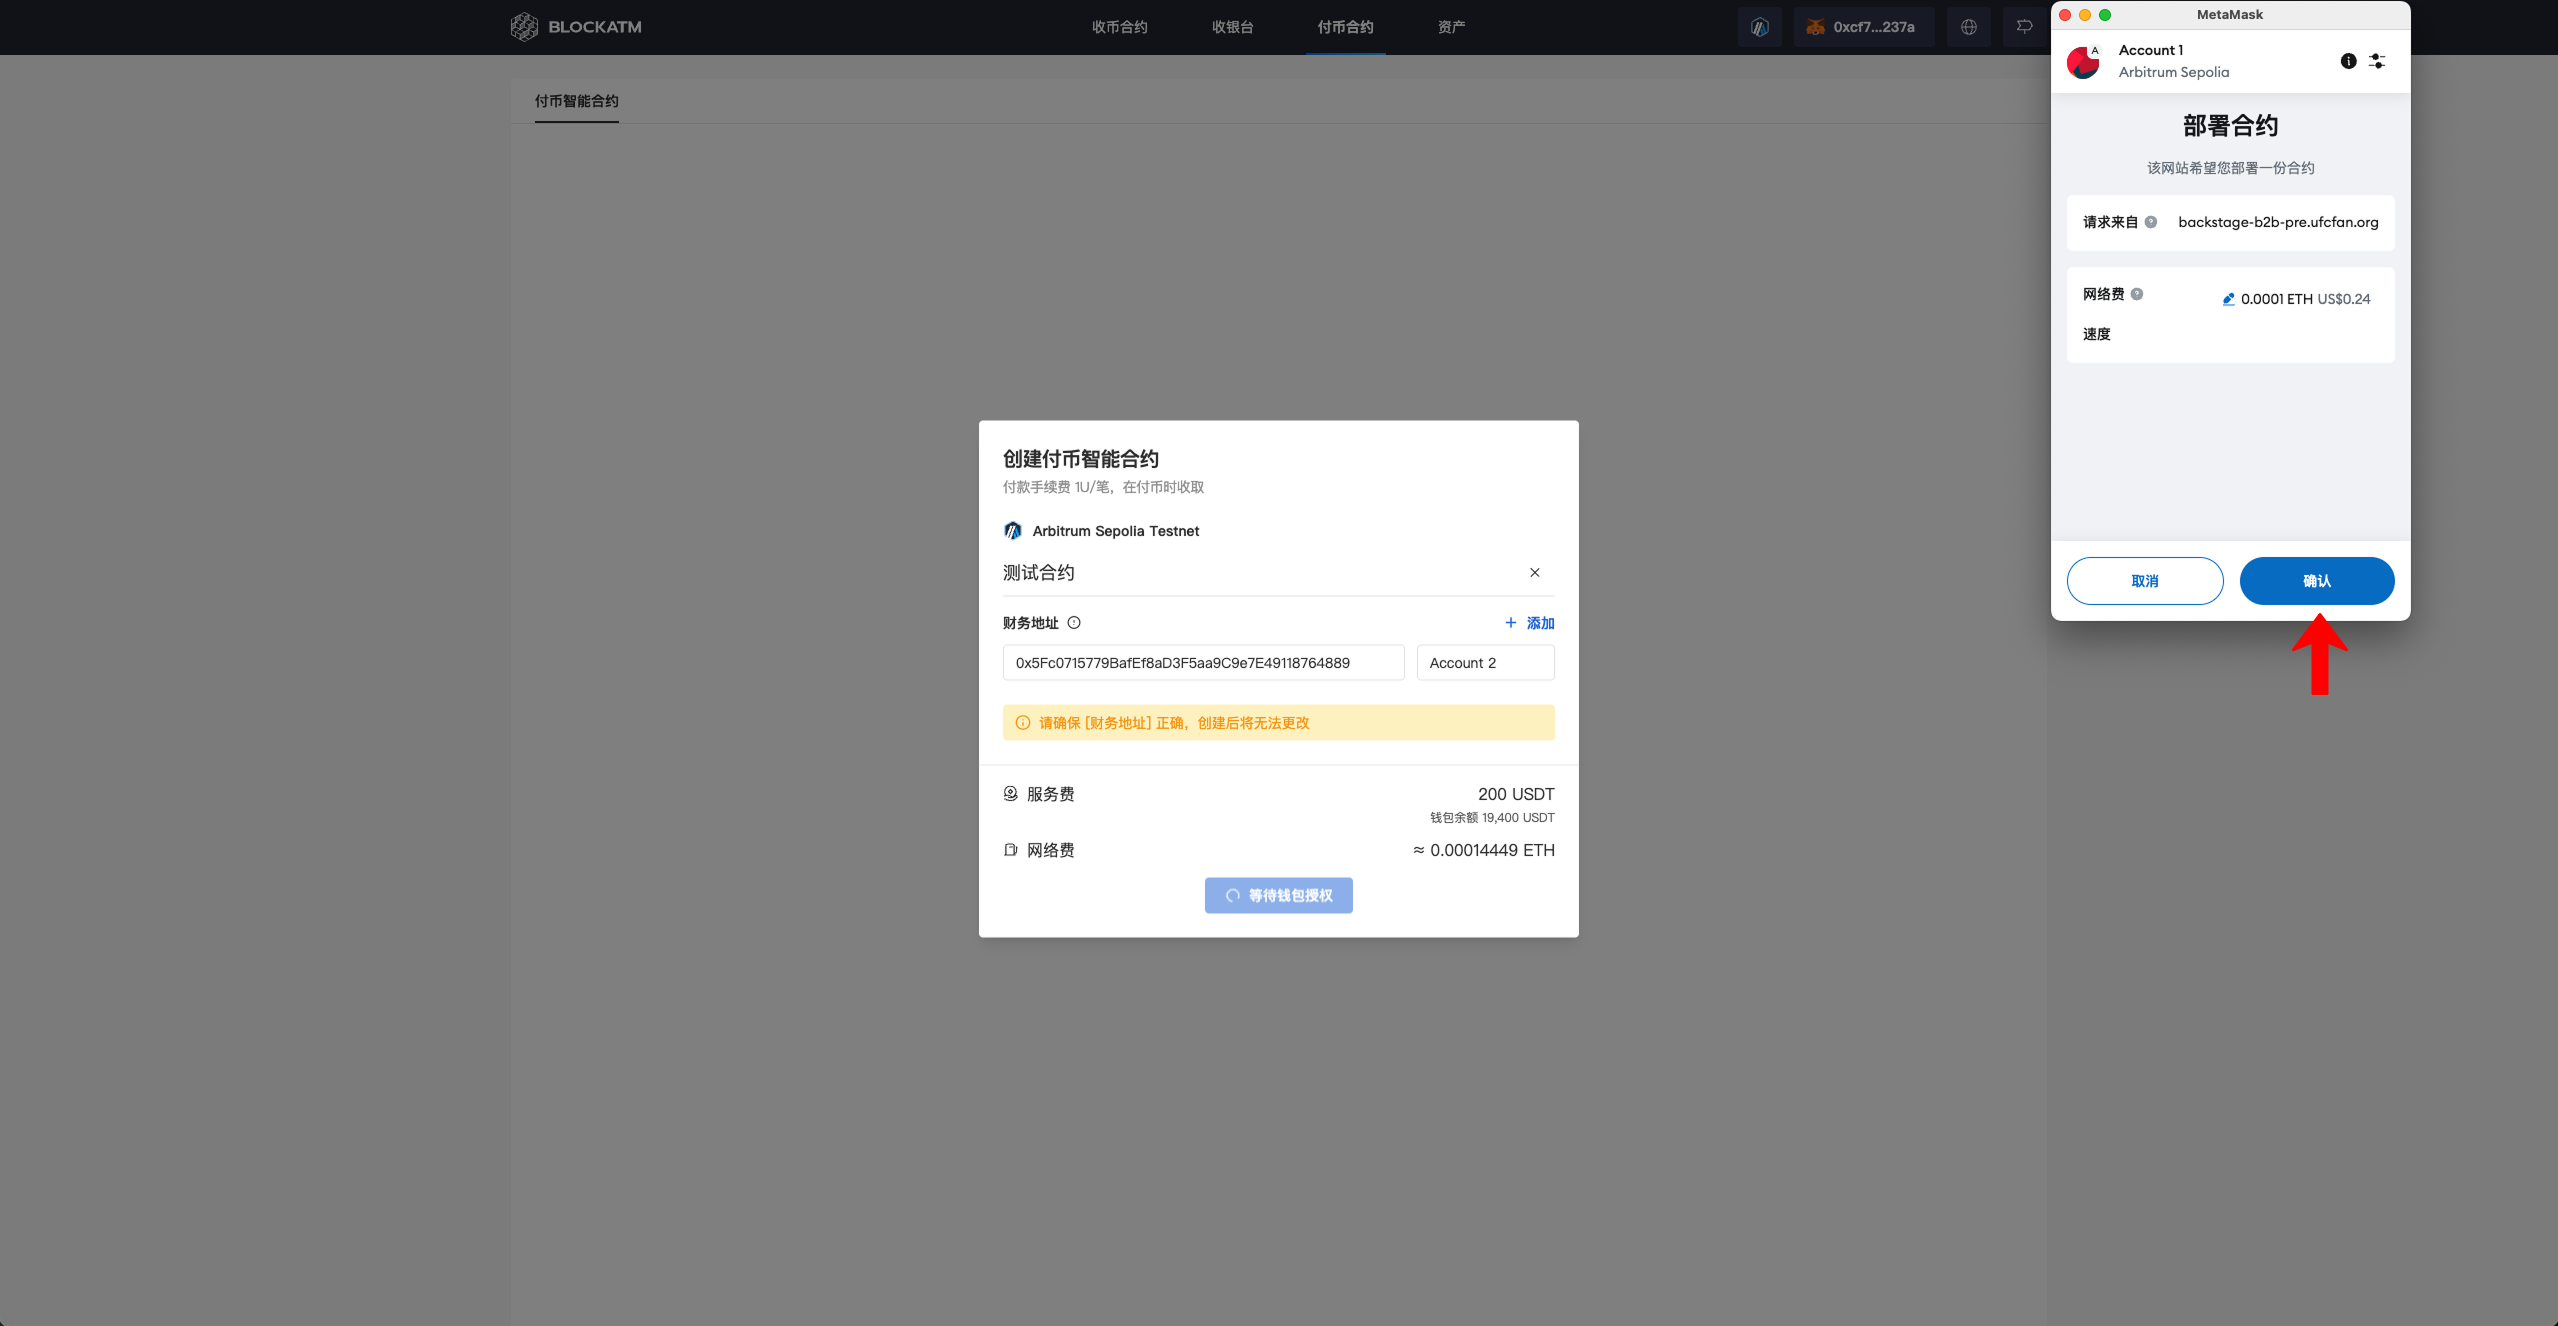Open the 0xcf7...237a wallet dropdown

(x=1863, y=27)
